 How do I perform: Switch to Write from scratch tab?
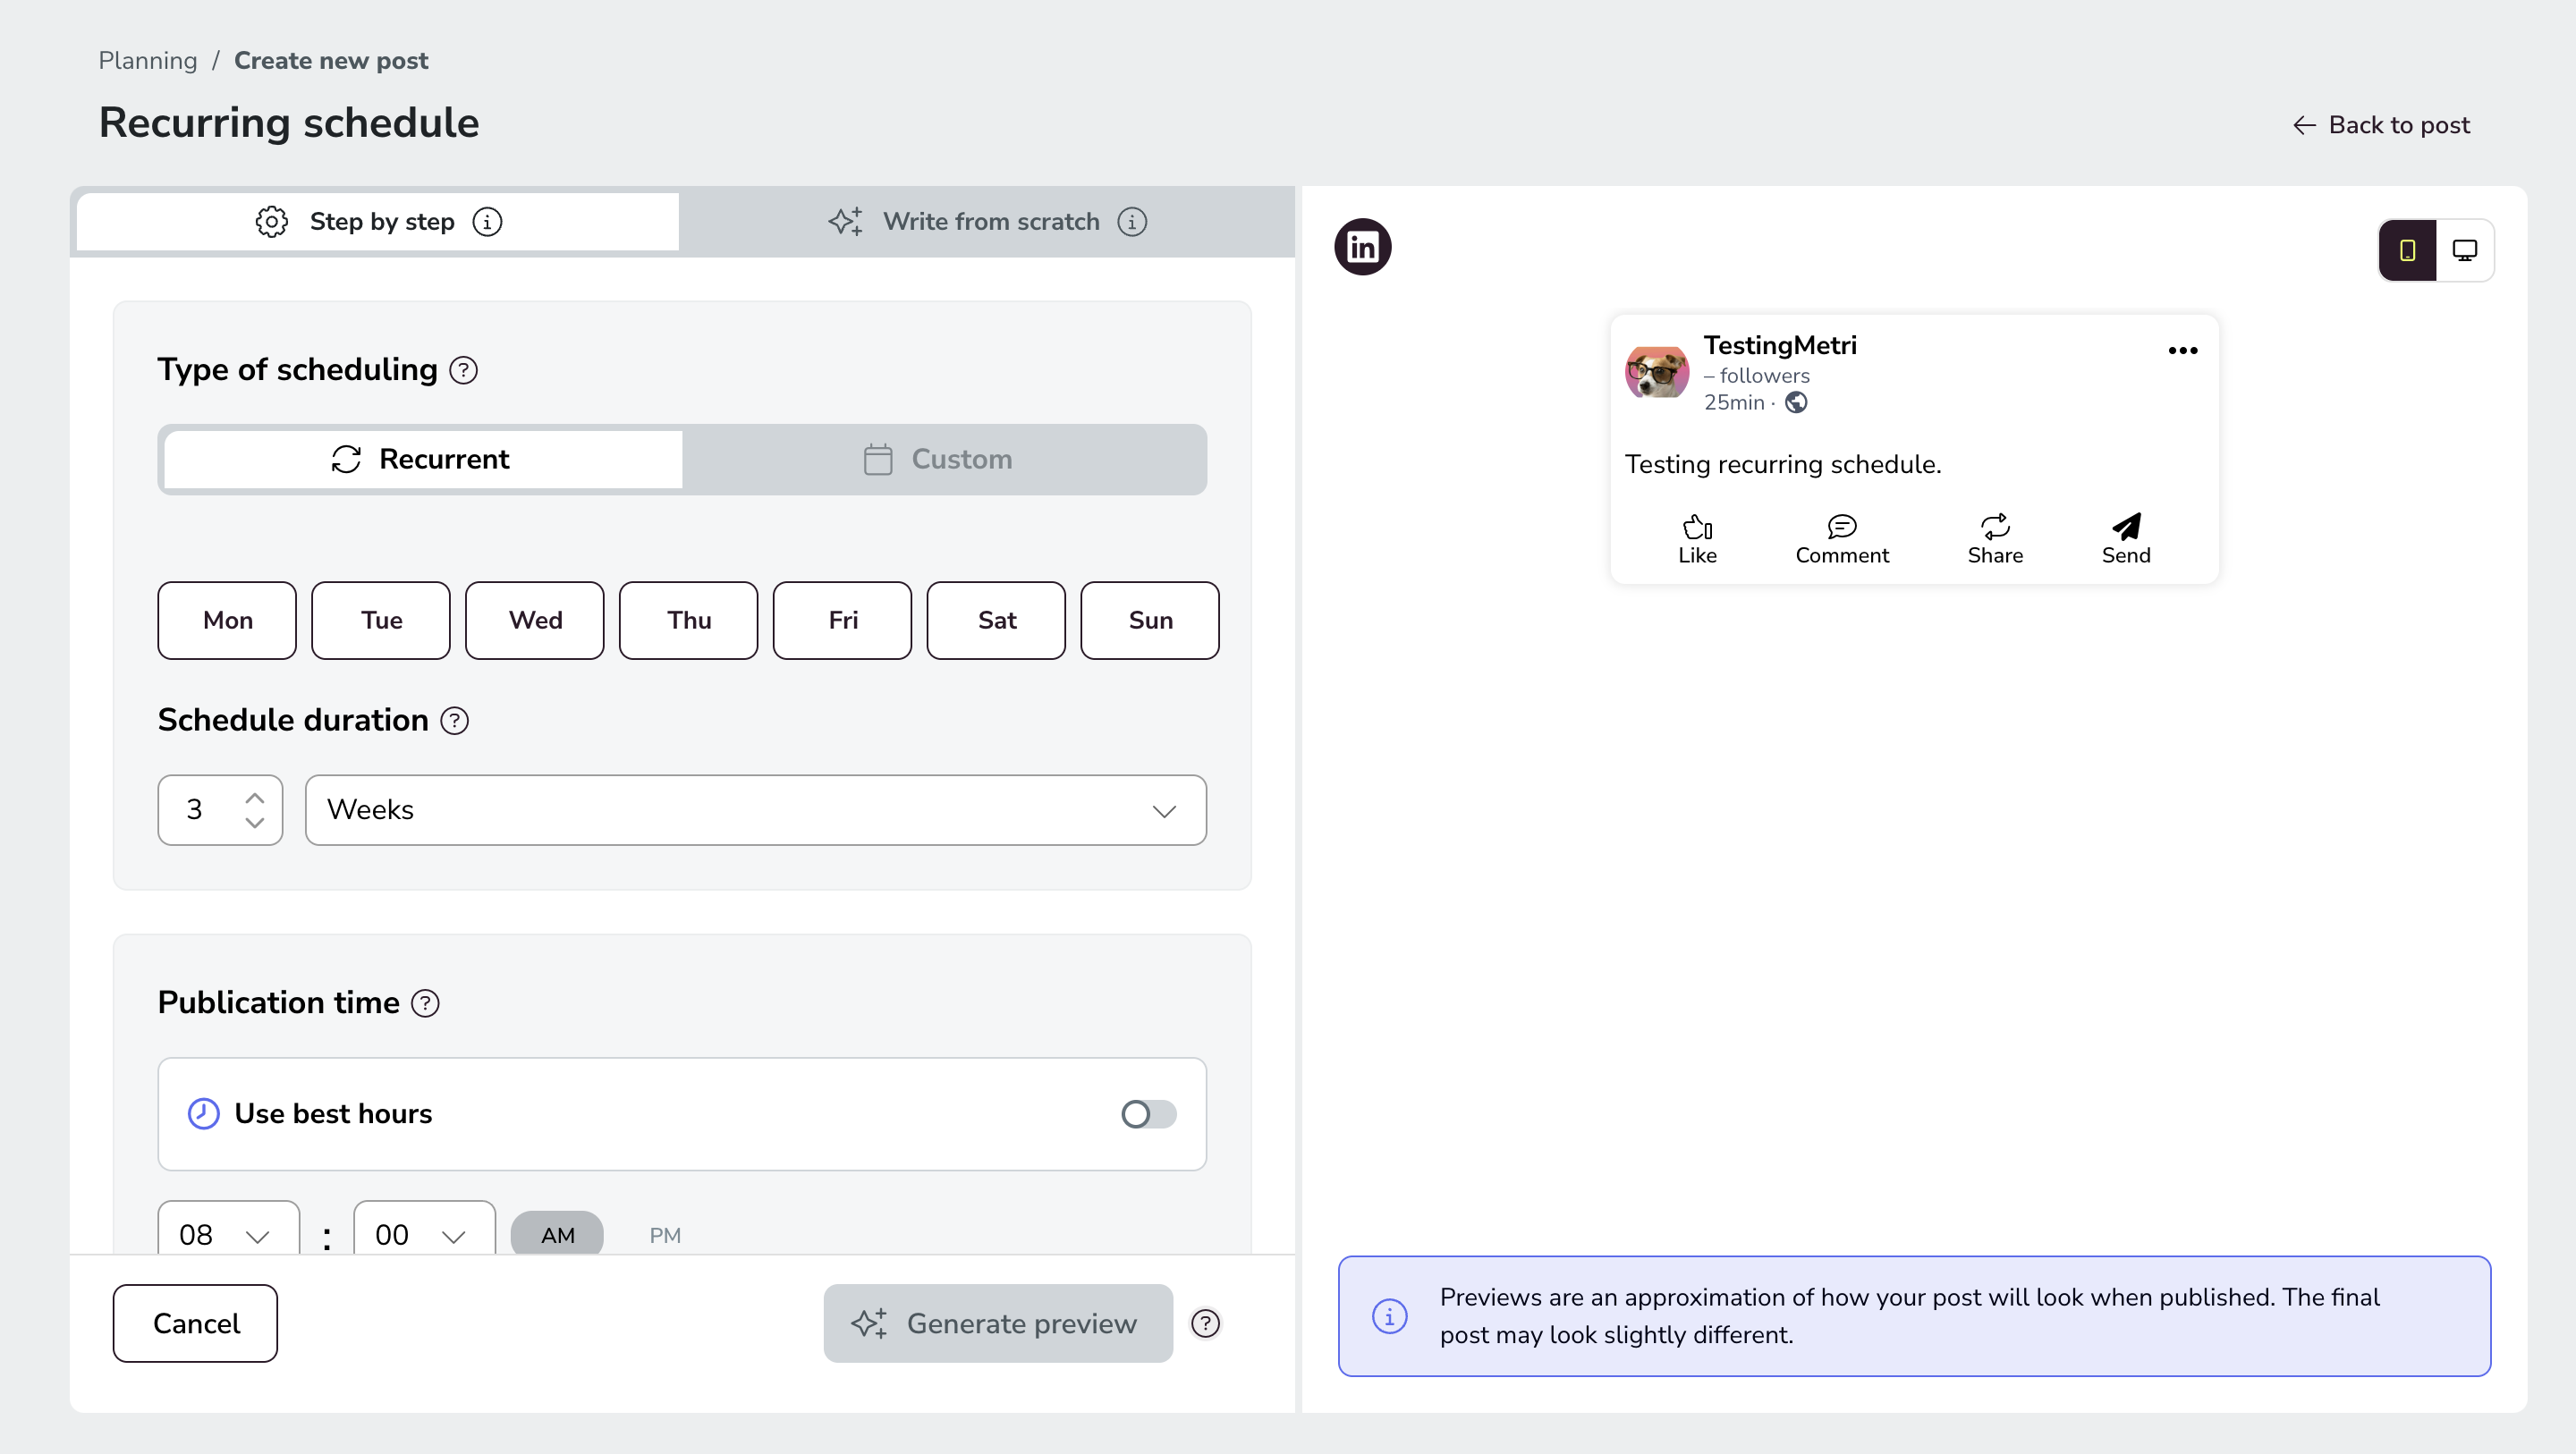tap(987, 222)
